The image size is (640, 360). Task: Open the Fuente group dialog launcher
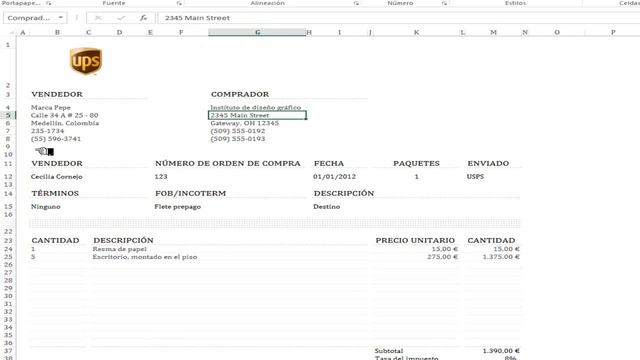click(179, 3)
